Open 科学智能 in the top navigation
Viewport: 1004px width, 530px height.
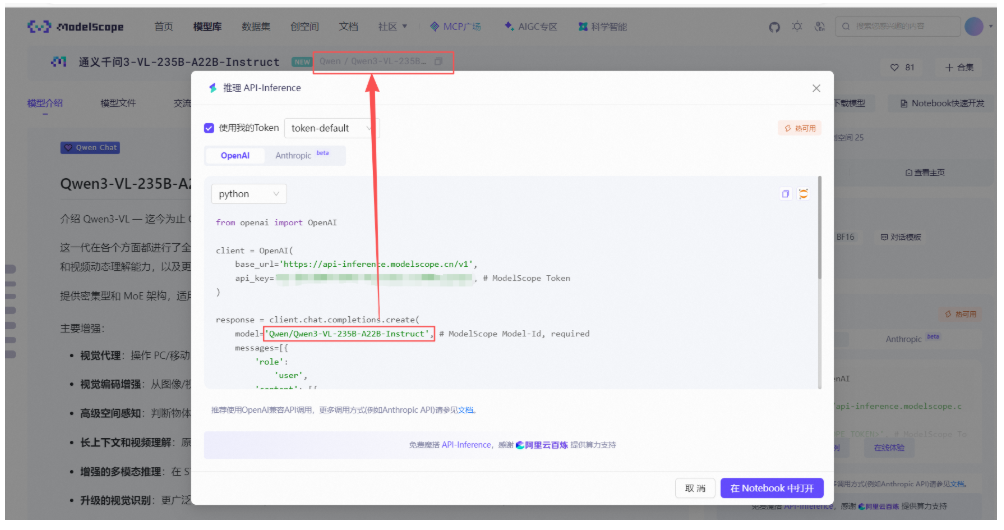[603, 26]
